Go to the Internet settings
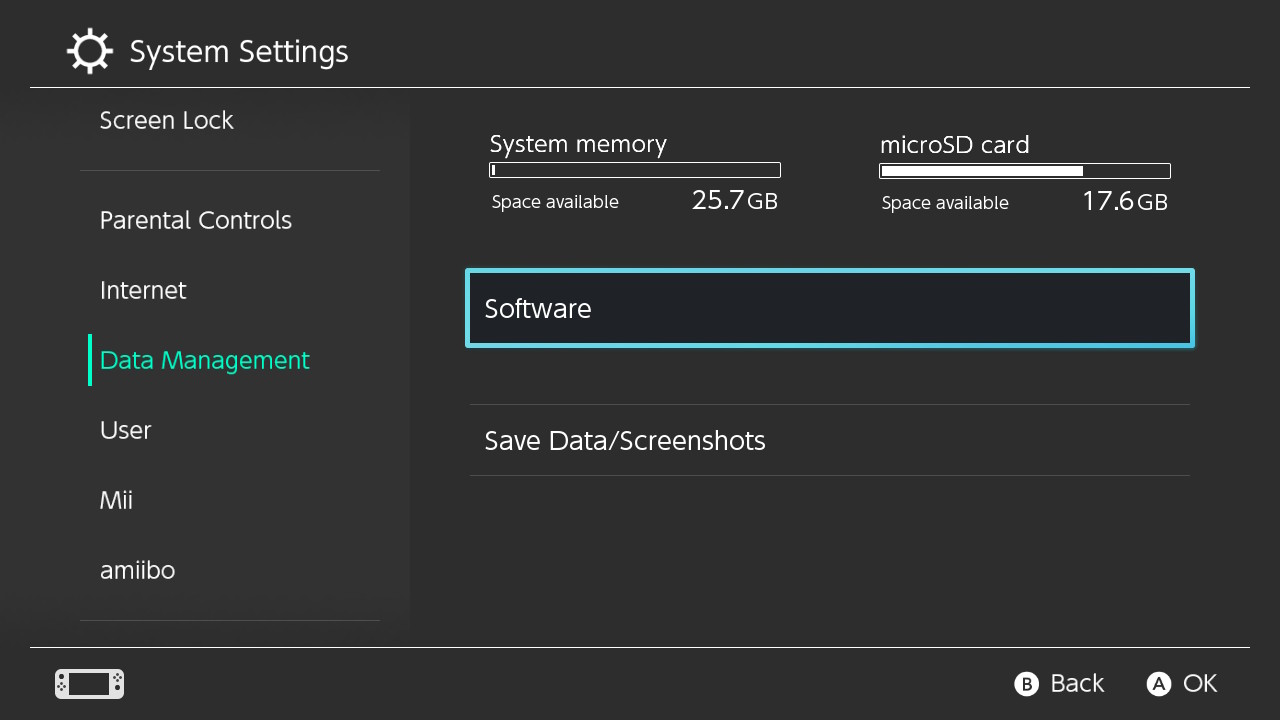 click(143, 290)
